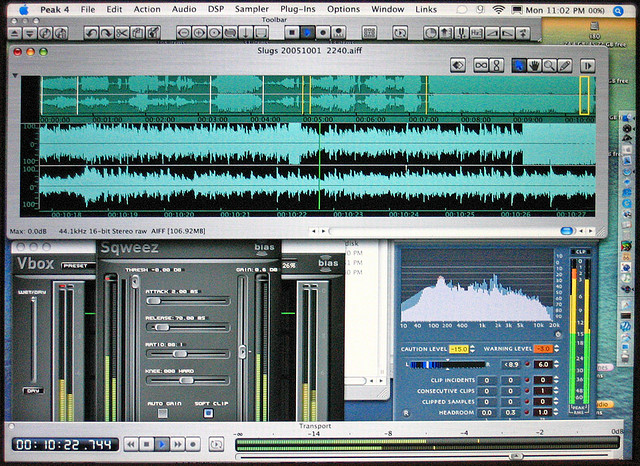Adjust the Clipped Samples threshold stepper
This screenshot has height=466, width=640.
point(556,402)
